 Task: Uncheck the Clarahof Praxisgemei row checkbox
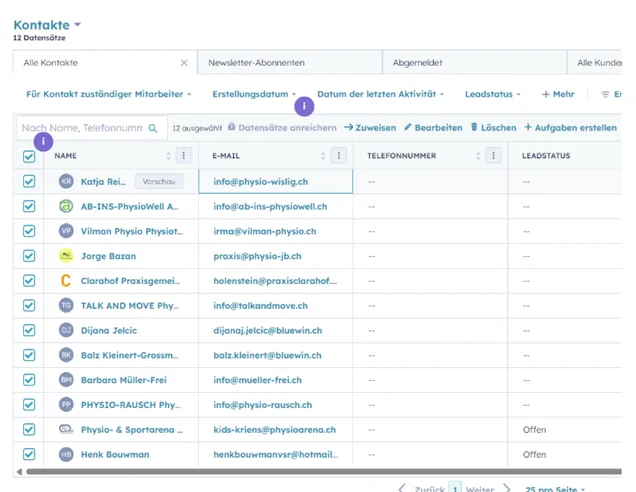point(29,280)
